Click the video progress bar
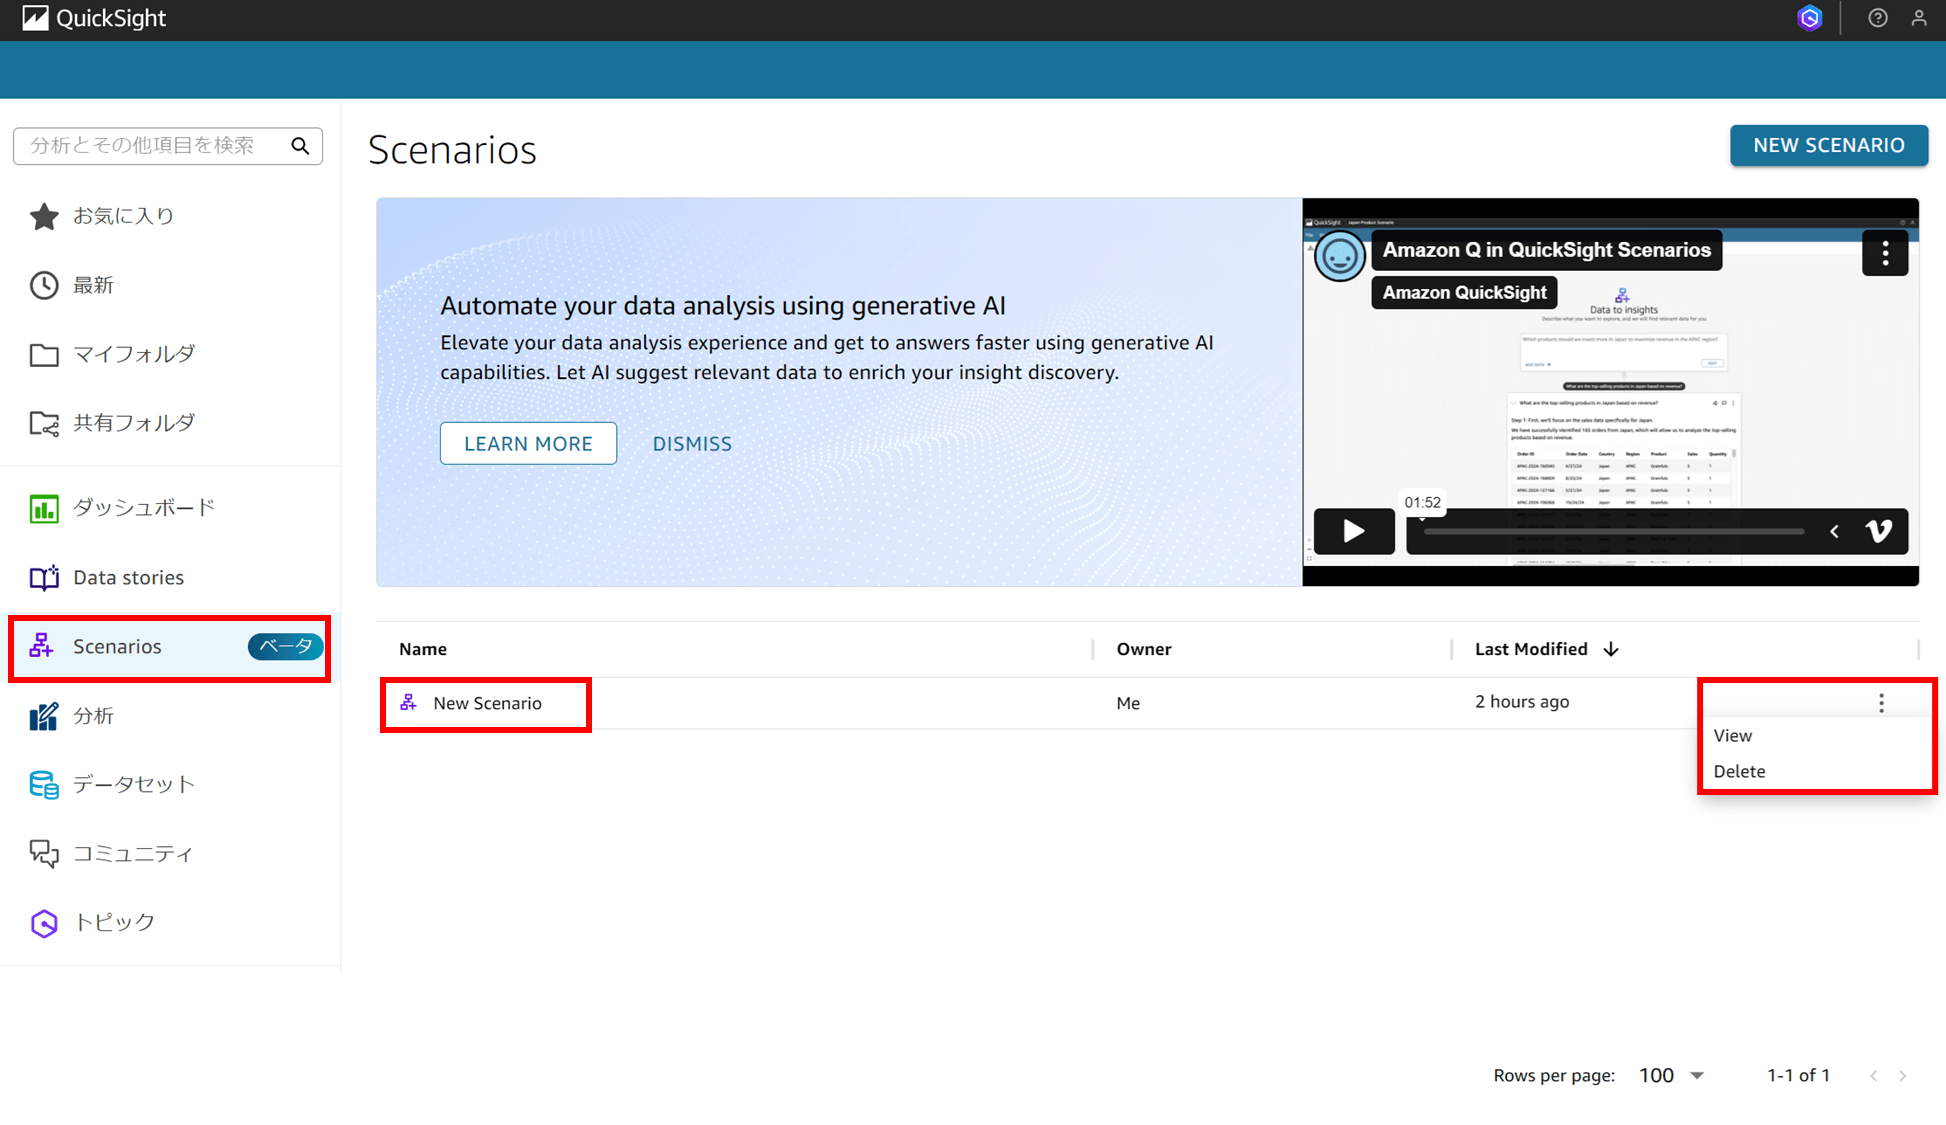The image size is (1946, 1125). click(x=1613, y=532)
